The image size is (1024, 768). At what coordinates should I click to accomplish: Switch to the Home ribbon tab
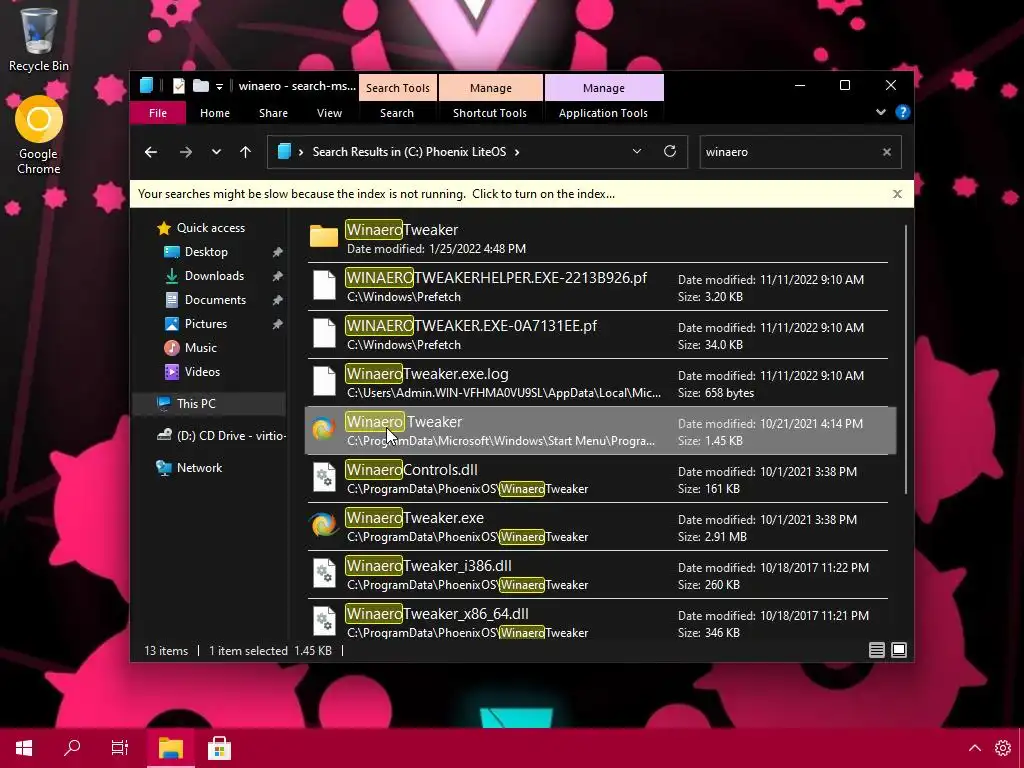tap(215, 113)
